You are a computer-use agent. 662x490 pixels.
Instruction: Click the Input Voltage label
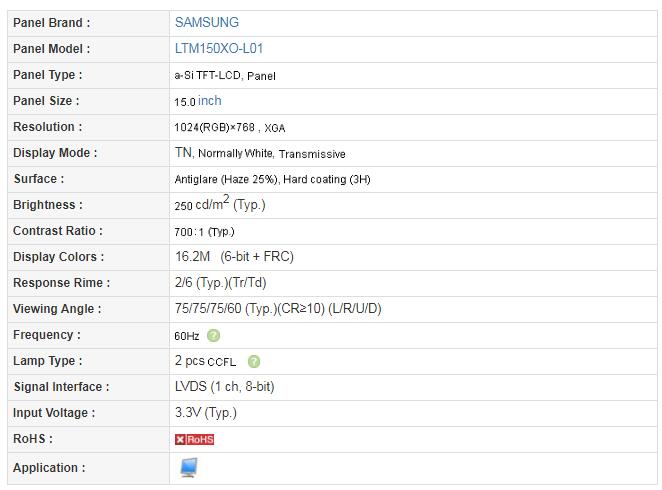[x=54, y=413]
